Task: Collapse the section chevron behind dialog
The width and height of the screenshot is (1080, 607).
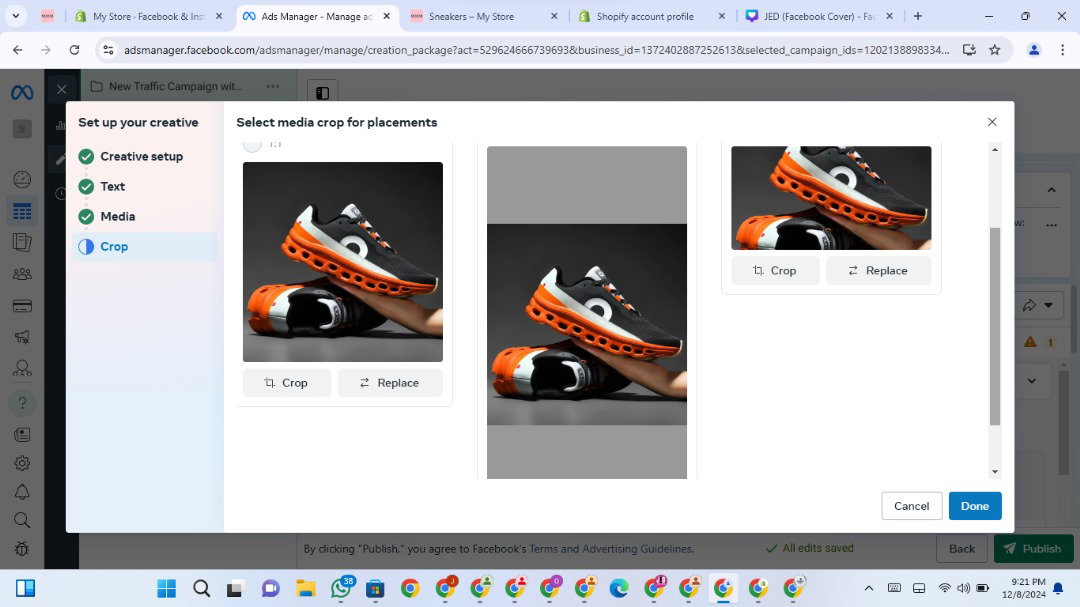Action: click(x=1051, y=190)
